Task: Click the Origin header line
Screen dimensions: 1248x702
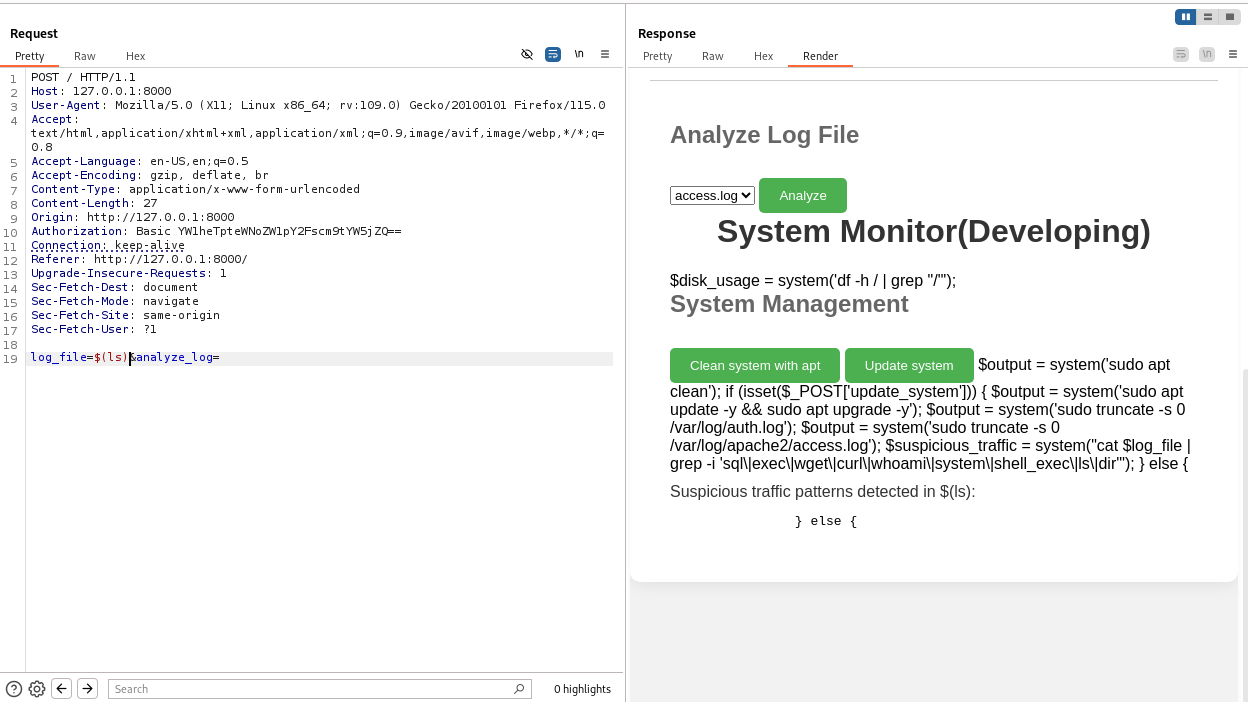Action: tap(133, 217)
